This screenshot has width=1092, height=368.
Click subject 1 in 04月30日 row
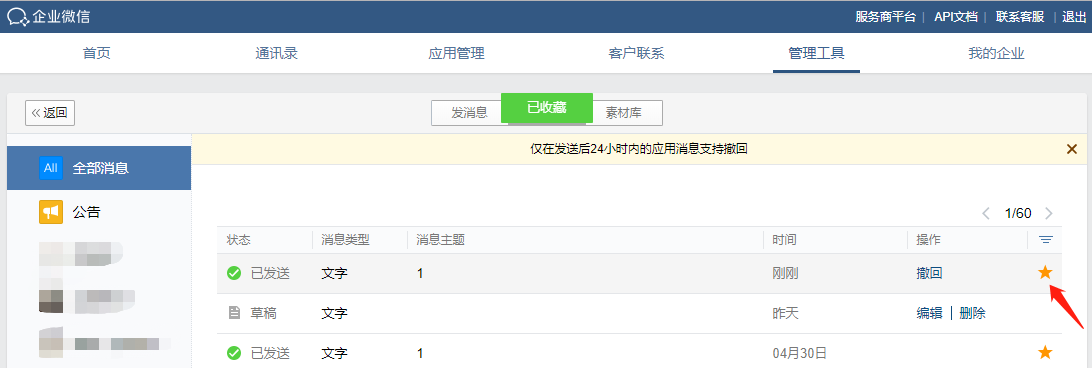(420, 353)
